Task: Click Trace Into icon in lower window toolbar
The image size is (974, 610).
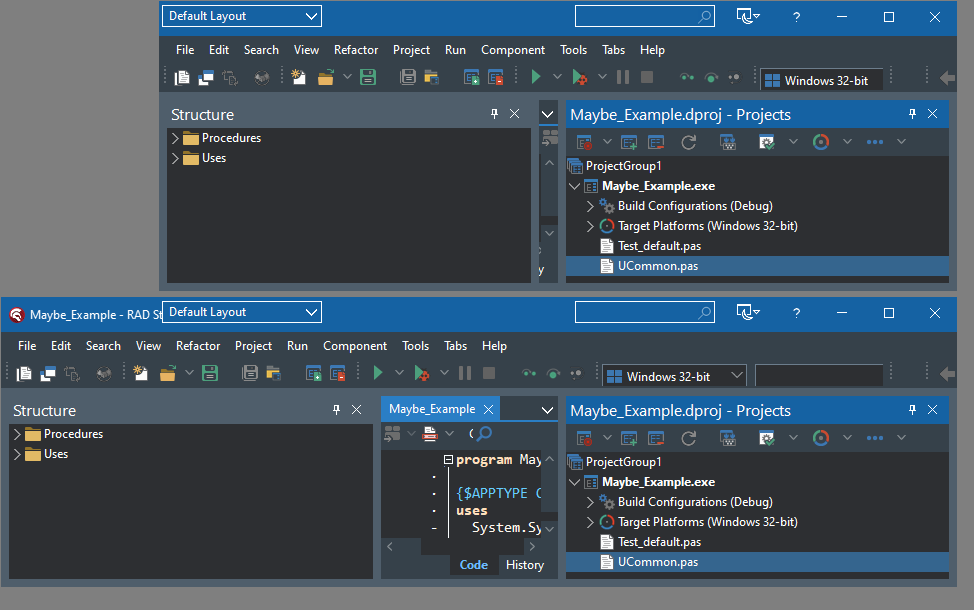Action: tap(529, 373)
